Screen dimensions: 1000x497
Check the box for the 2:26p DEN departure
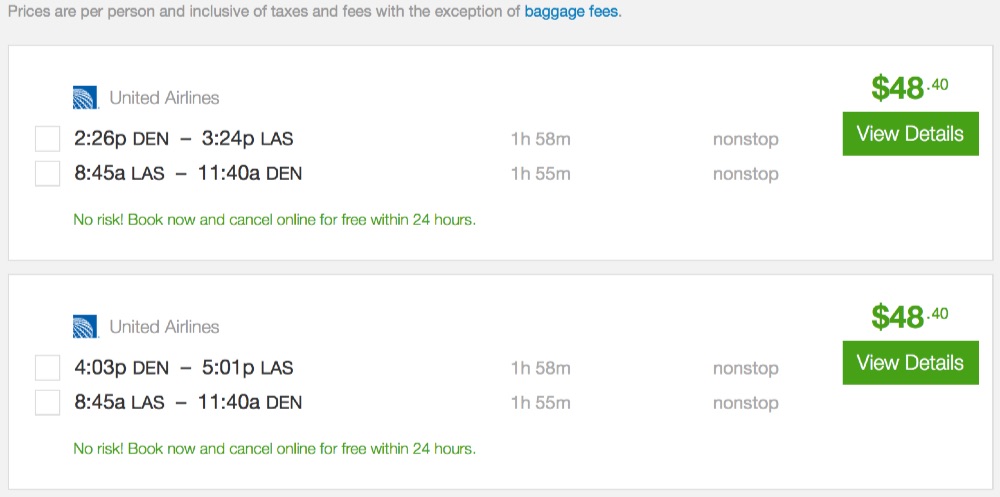pyautogui.click(x=48, y=140)
